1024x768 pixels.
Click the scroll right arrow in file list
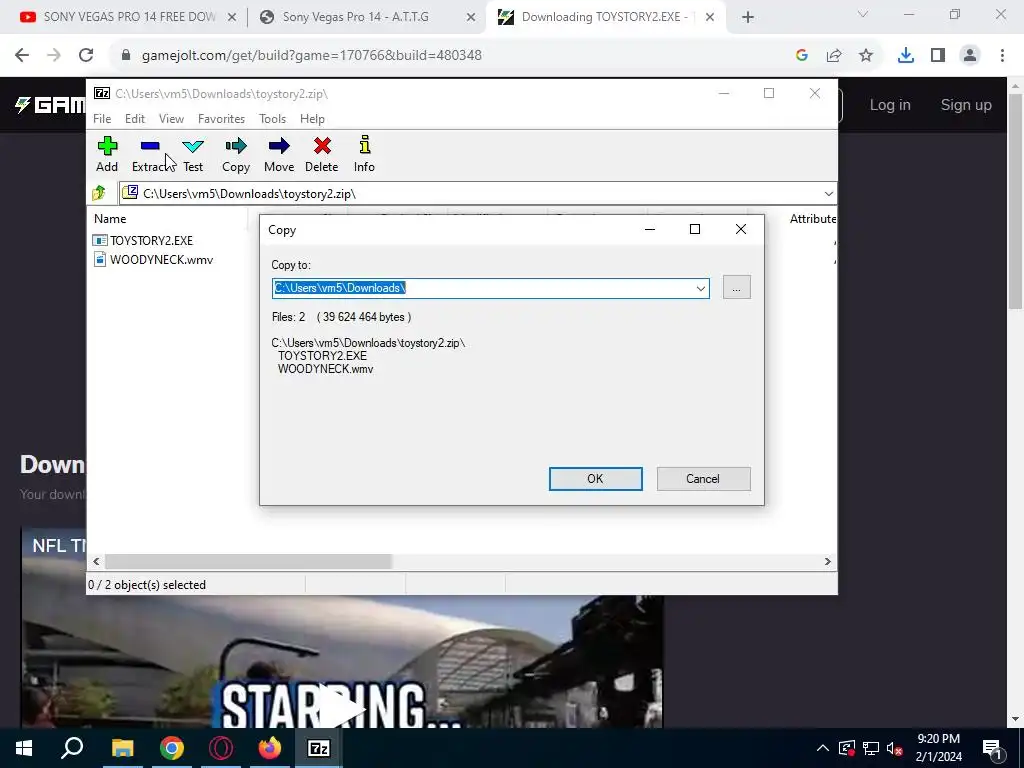pos(827,562)
